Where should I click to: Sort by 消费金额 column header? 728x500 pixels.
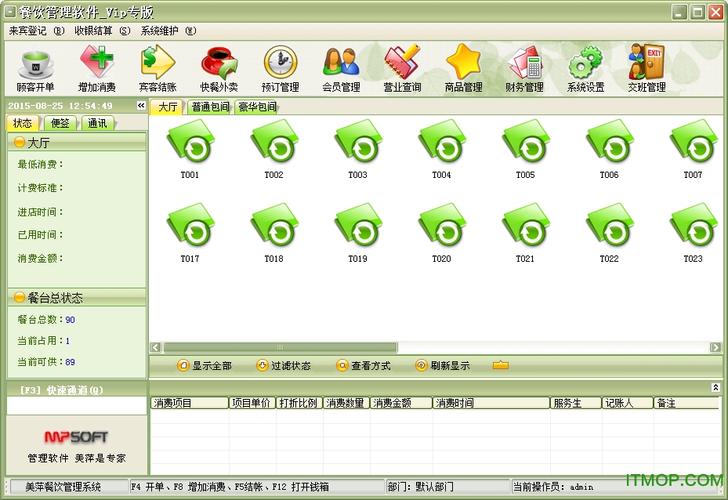(x=401, y=403)
